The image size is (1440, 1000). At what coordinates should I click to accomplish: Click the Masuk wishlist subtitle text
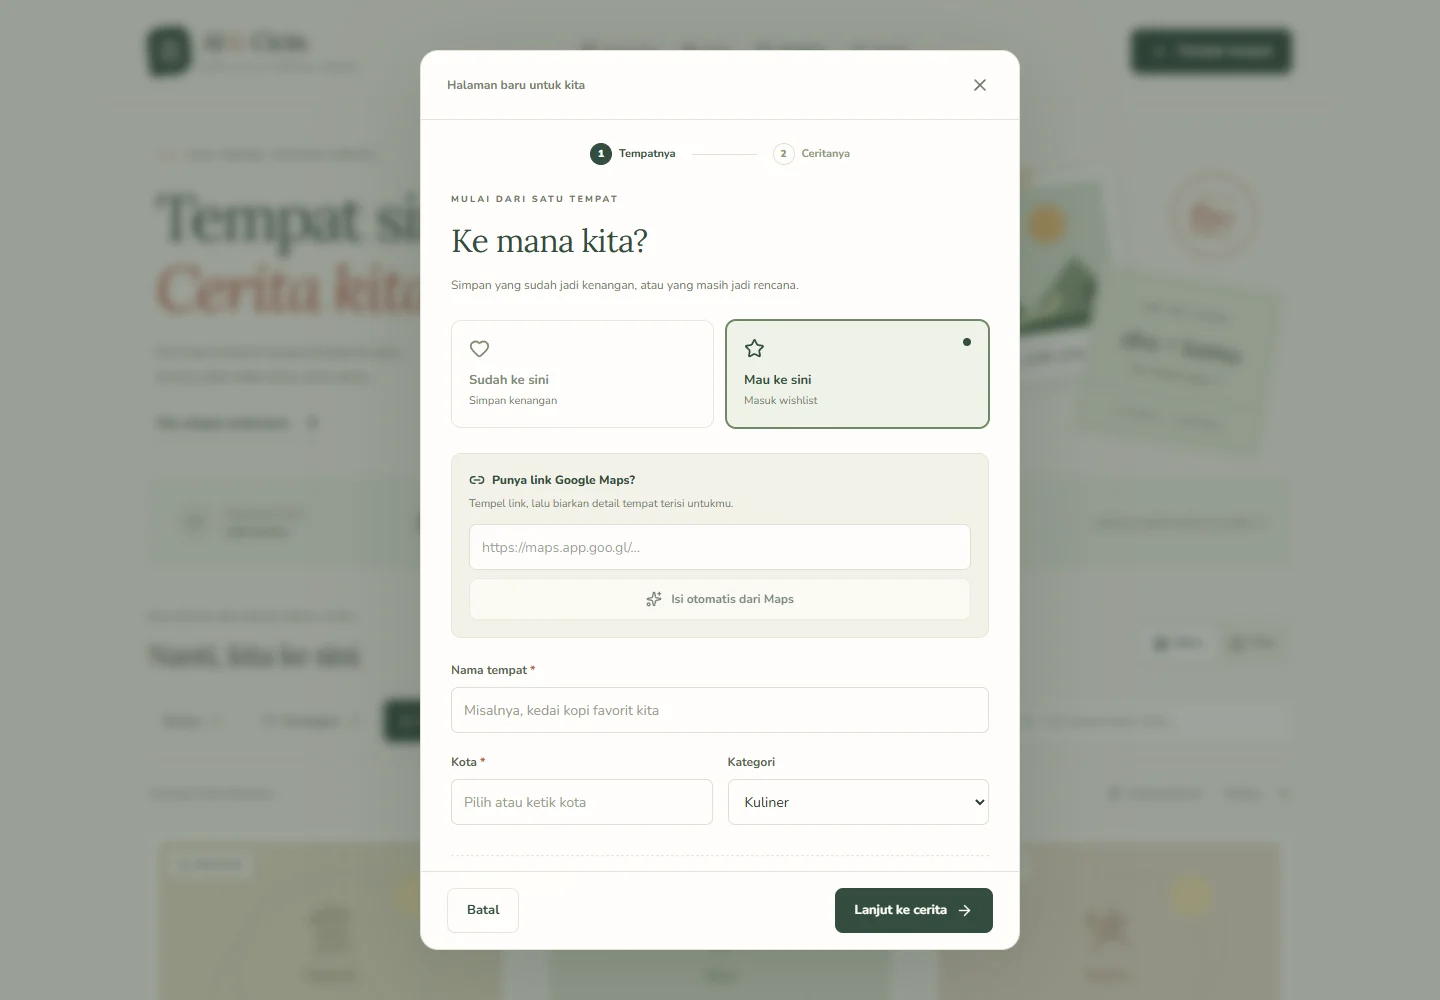[x=781, y=400]
